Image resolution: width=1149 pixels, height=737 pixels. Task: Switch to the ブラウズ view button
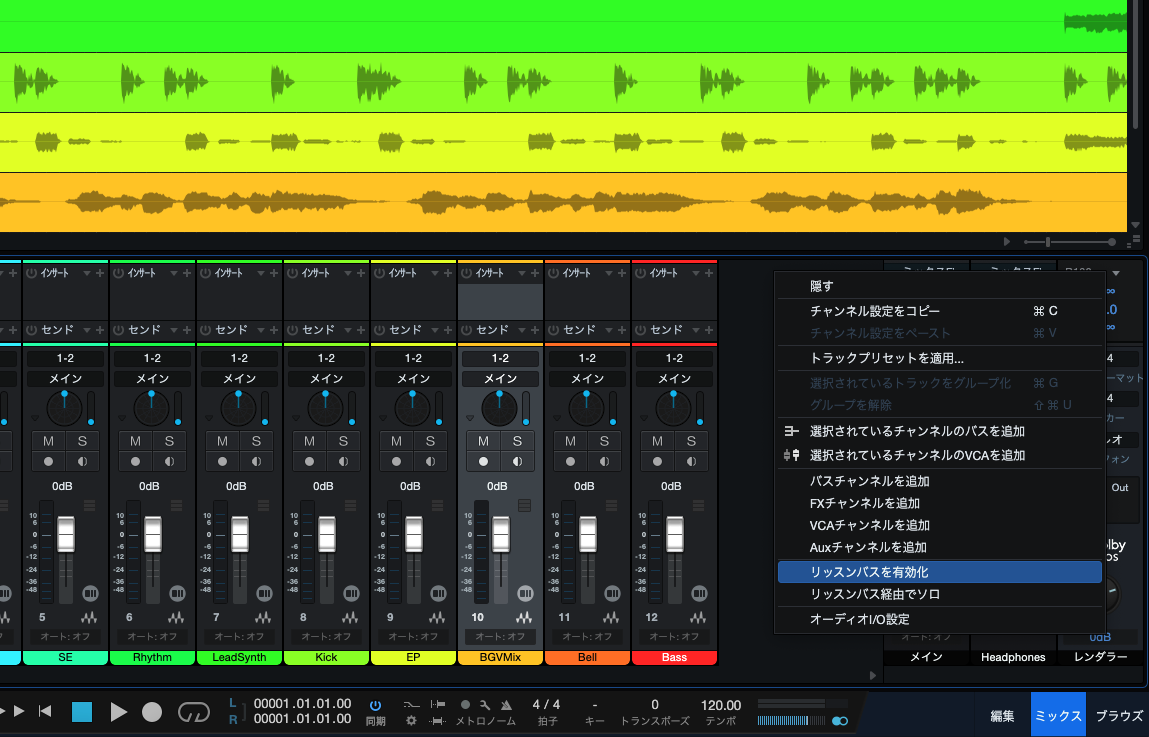coord(1118,716)
